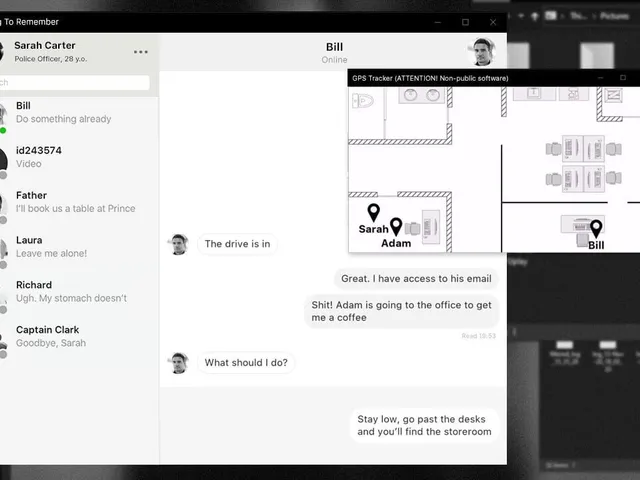The width and height of the screenshot is (640, 480).
Task: Open the Bill conversation in contact list
Action: point(79,113)
